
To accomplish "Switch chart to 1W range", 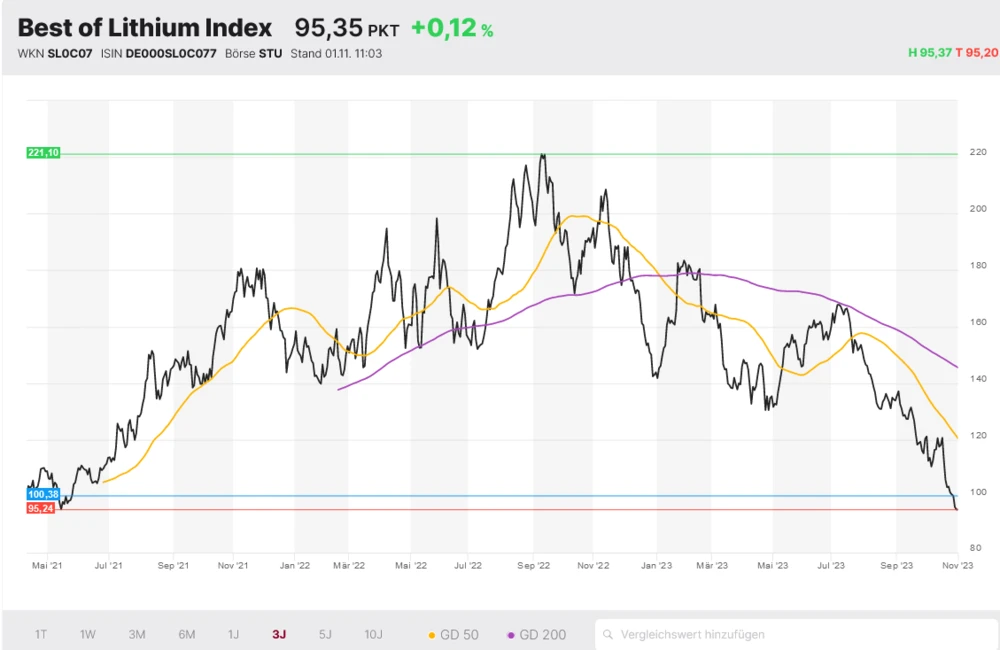I will tap(88, 634).
